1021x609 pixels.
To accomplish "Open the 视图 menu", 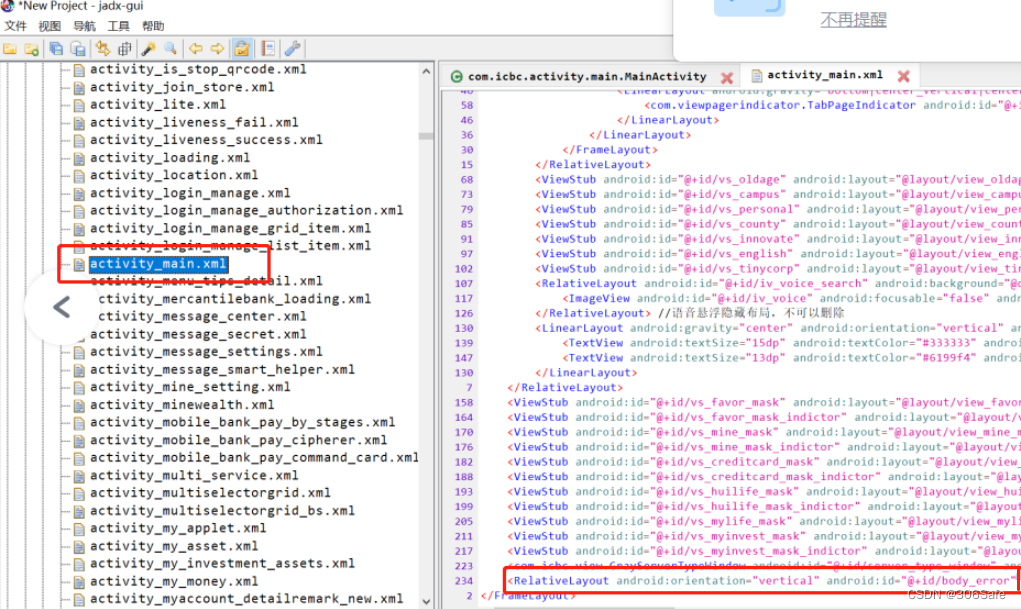I will pos(49,26).
